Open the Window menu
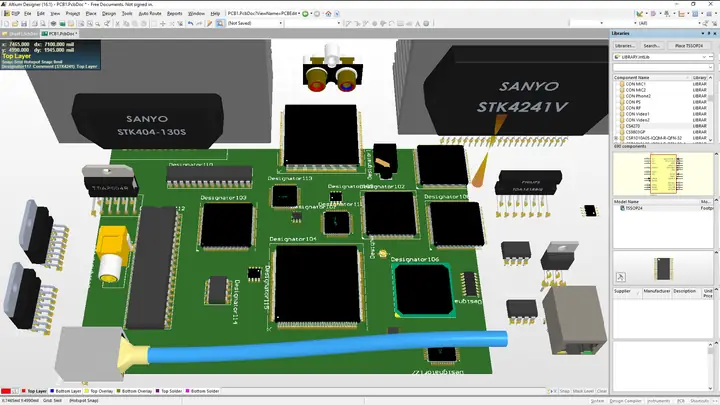This screenshot has width=720, height=405. pyautogui.click(x=197, y=14)
